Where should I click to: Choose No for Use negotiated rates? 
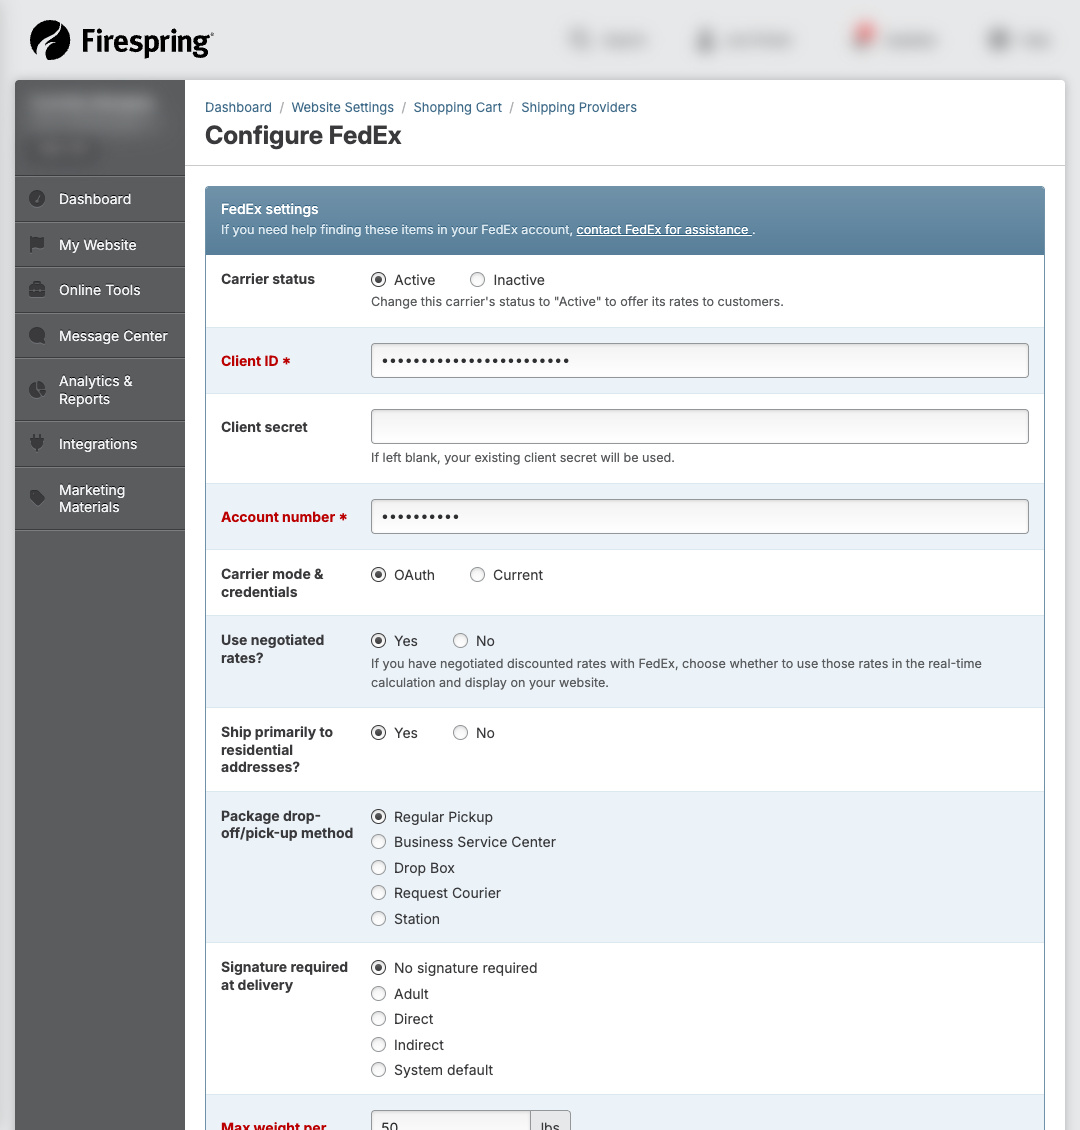point(460,641)
